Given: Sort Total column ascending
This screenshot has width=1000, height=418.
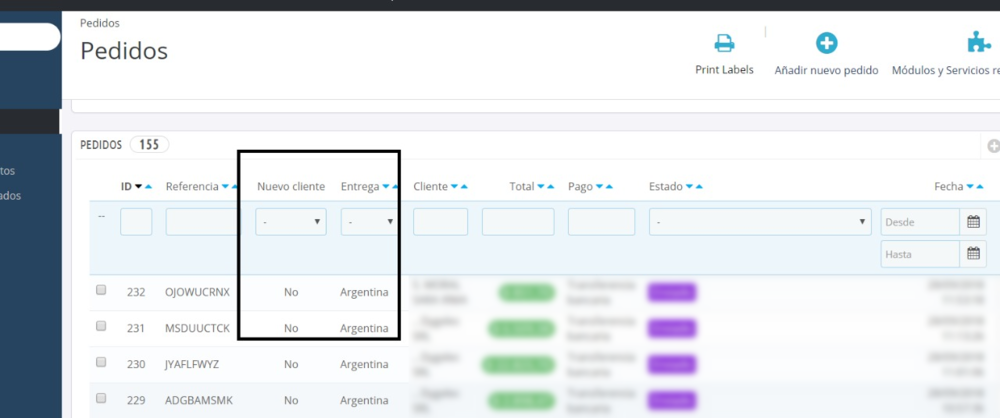Looking at the screenshot, I should click(551, 186).
